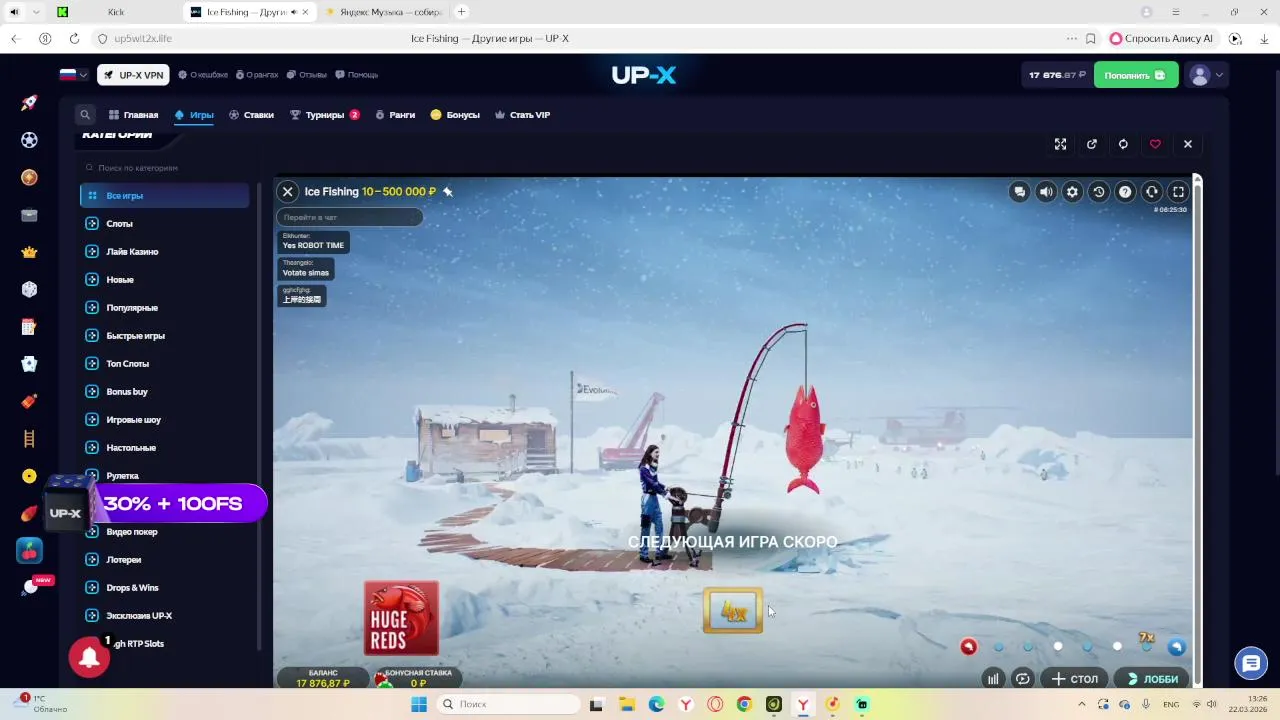
Task: Open the user profile avatar dropdown
Action: pyautogui.click(x=1206, y=75)
